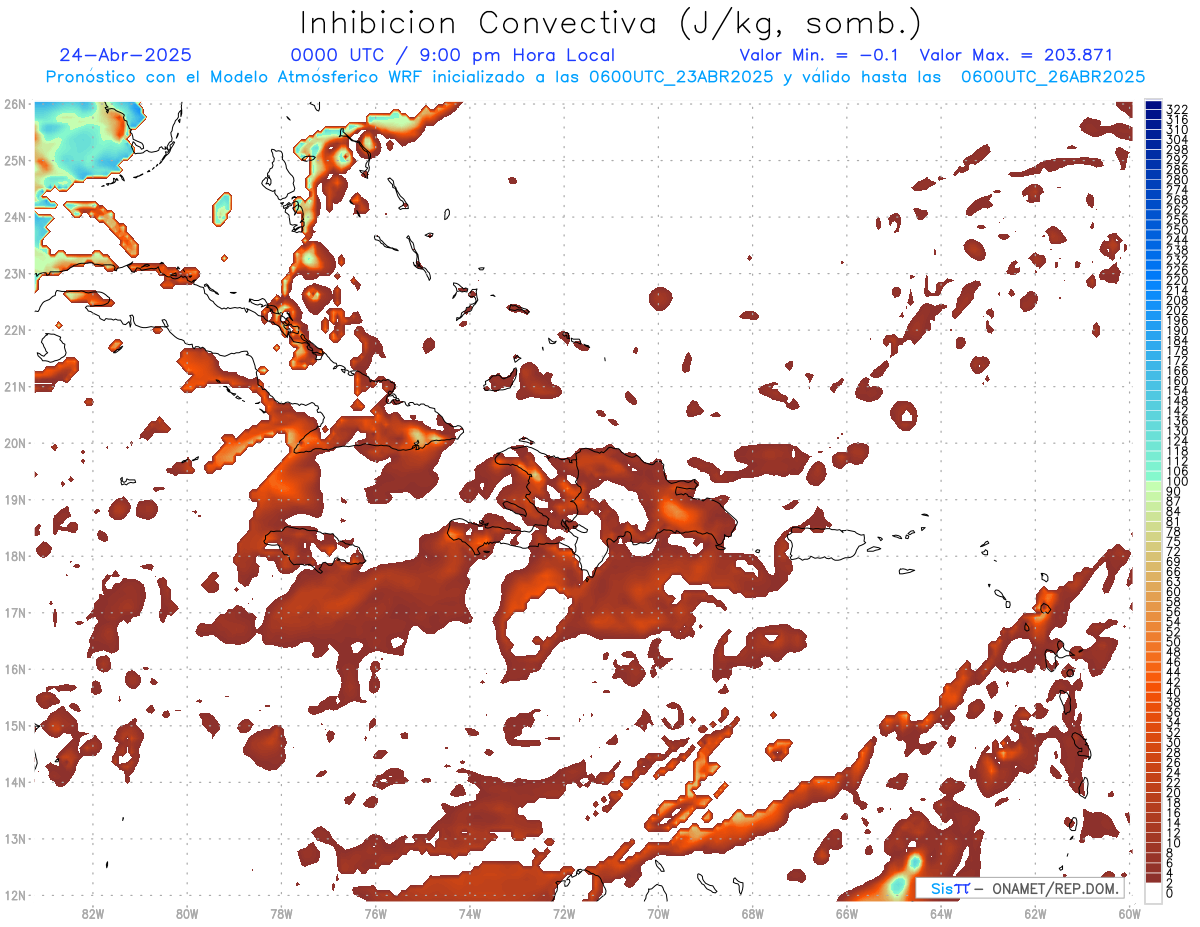Click the 15N latitude label
The width and height of the screenshot is (1200, 927).
tap(14, 725)
